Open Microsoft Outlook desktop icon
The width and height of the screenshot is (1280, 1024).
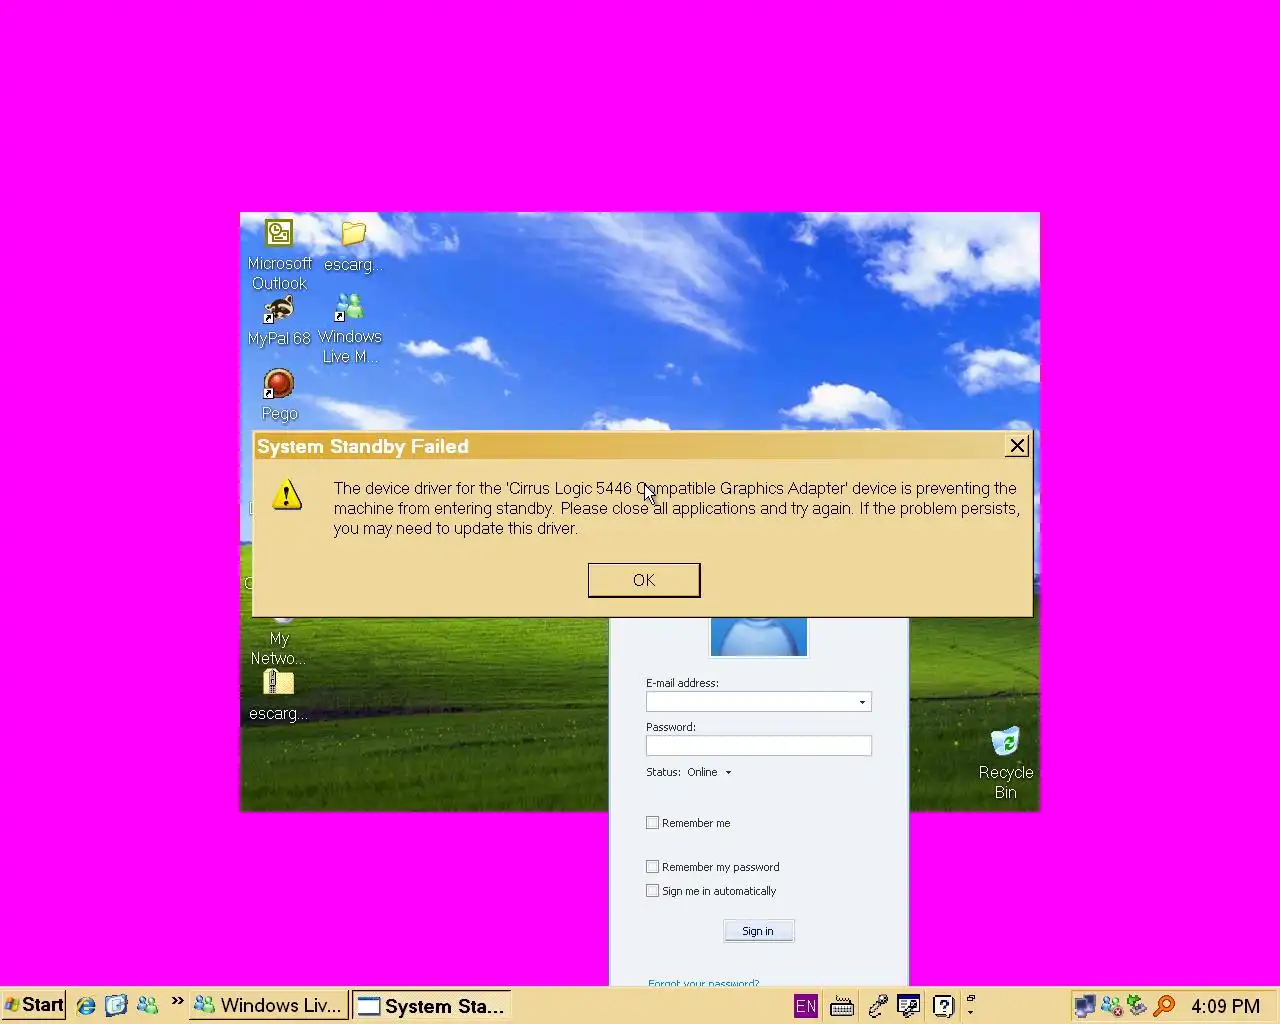(279, 255)
